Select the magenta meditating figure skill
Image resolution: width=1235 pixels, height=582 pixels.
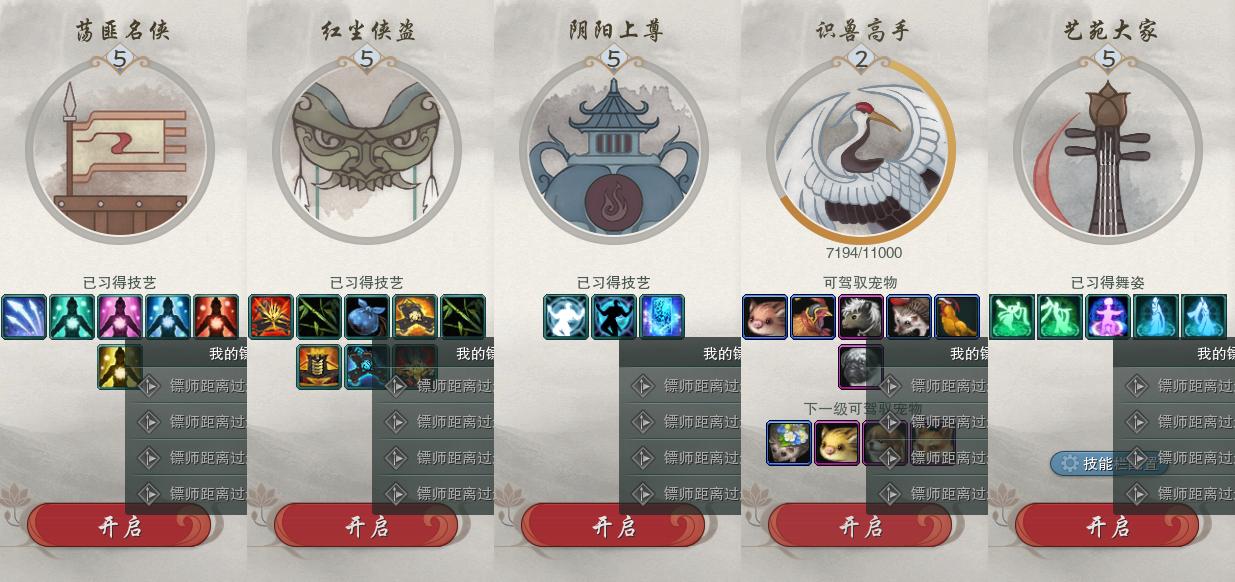120,317
